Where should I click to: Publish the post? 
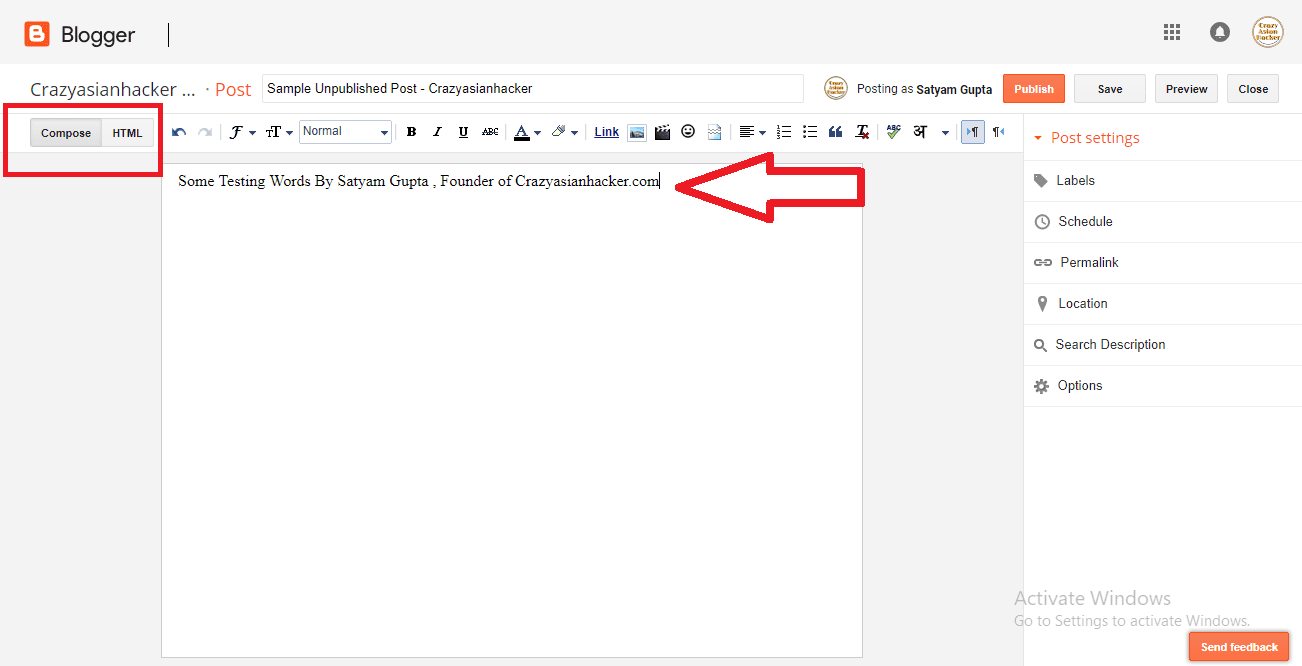tap(1033, 88)
